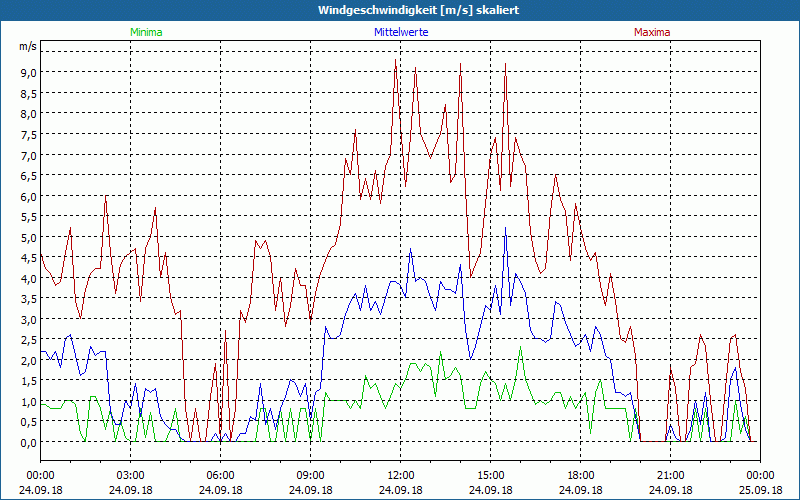Click the 25.09.18 date label
This screenshot has width=800, height=500.
pos(760,490)
